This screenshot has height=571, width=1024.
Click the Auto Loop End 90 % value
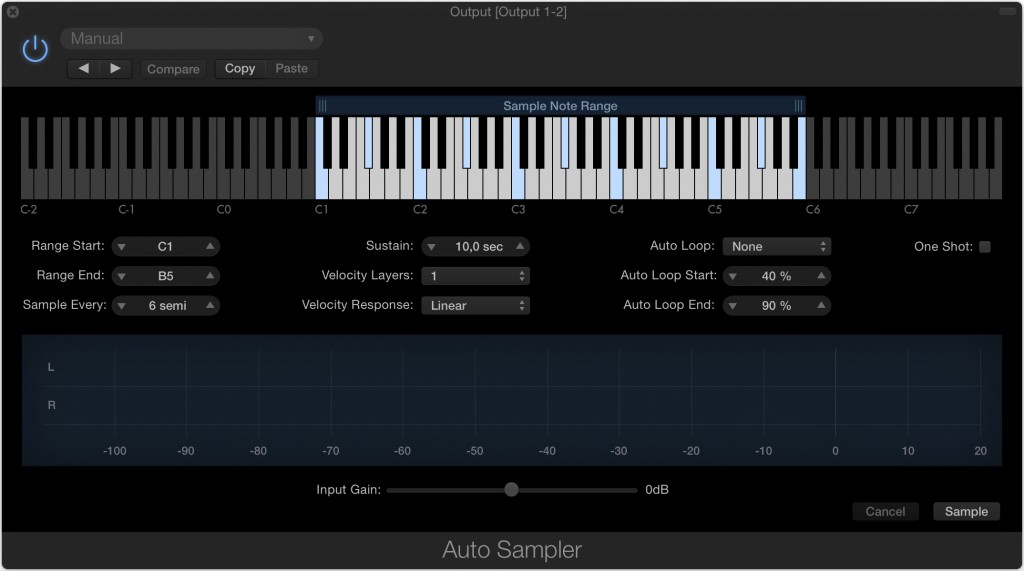click(776, 305)
